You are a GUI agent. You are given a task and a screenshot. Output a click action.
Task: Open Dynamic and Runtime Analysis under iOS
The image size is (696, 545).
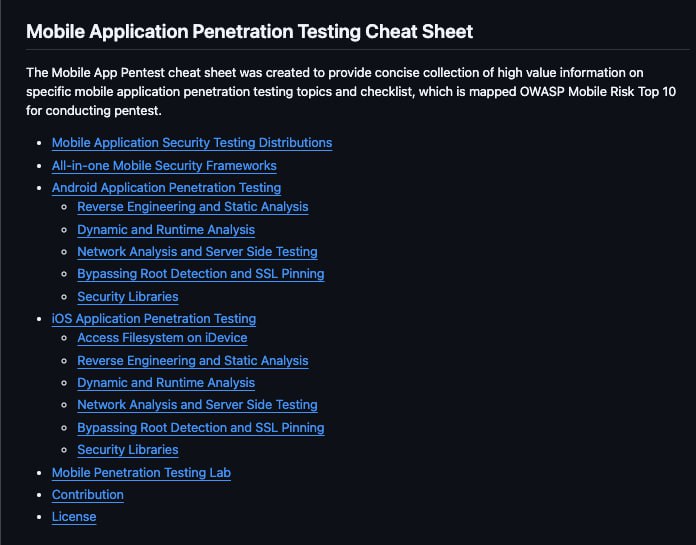coord(166,383)
